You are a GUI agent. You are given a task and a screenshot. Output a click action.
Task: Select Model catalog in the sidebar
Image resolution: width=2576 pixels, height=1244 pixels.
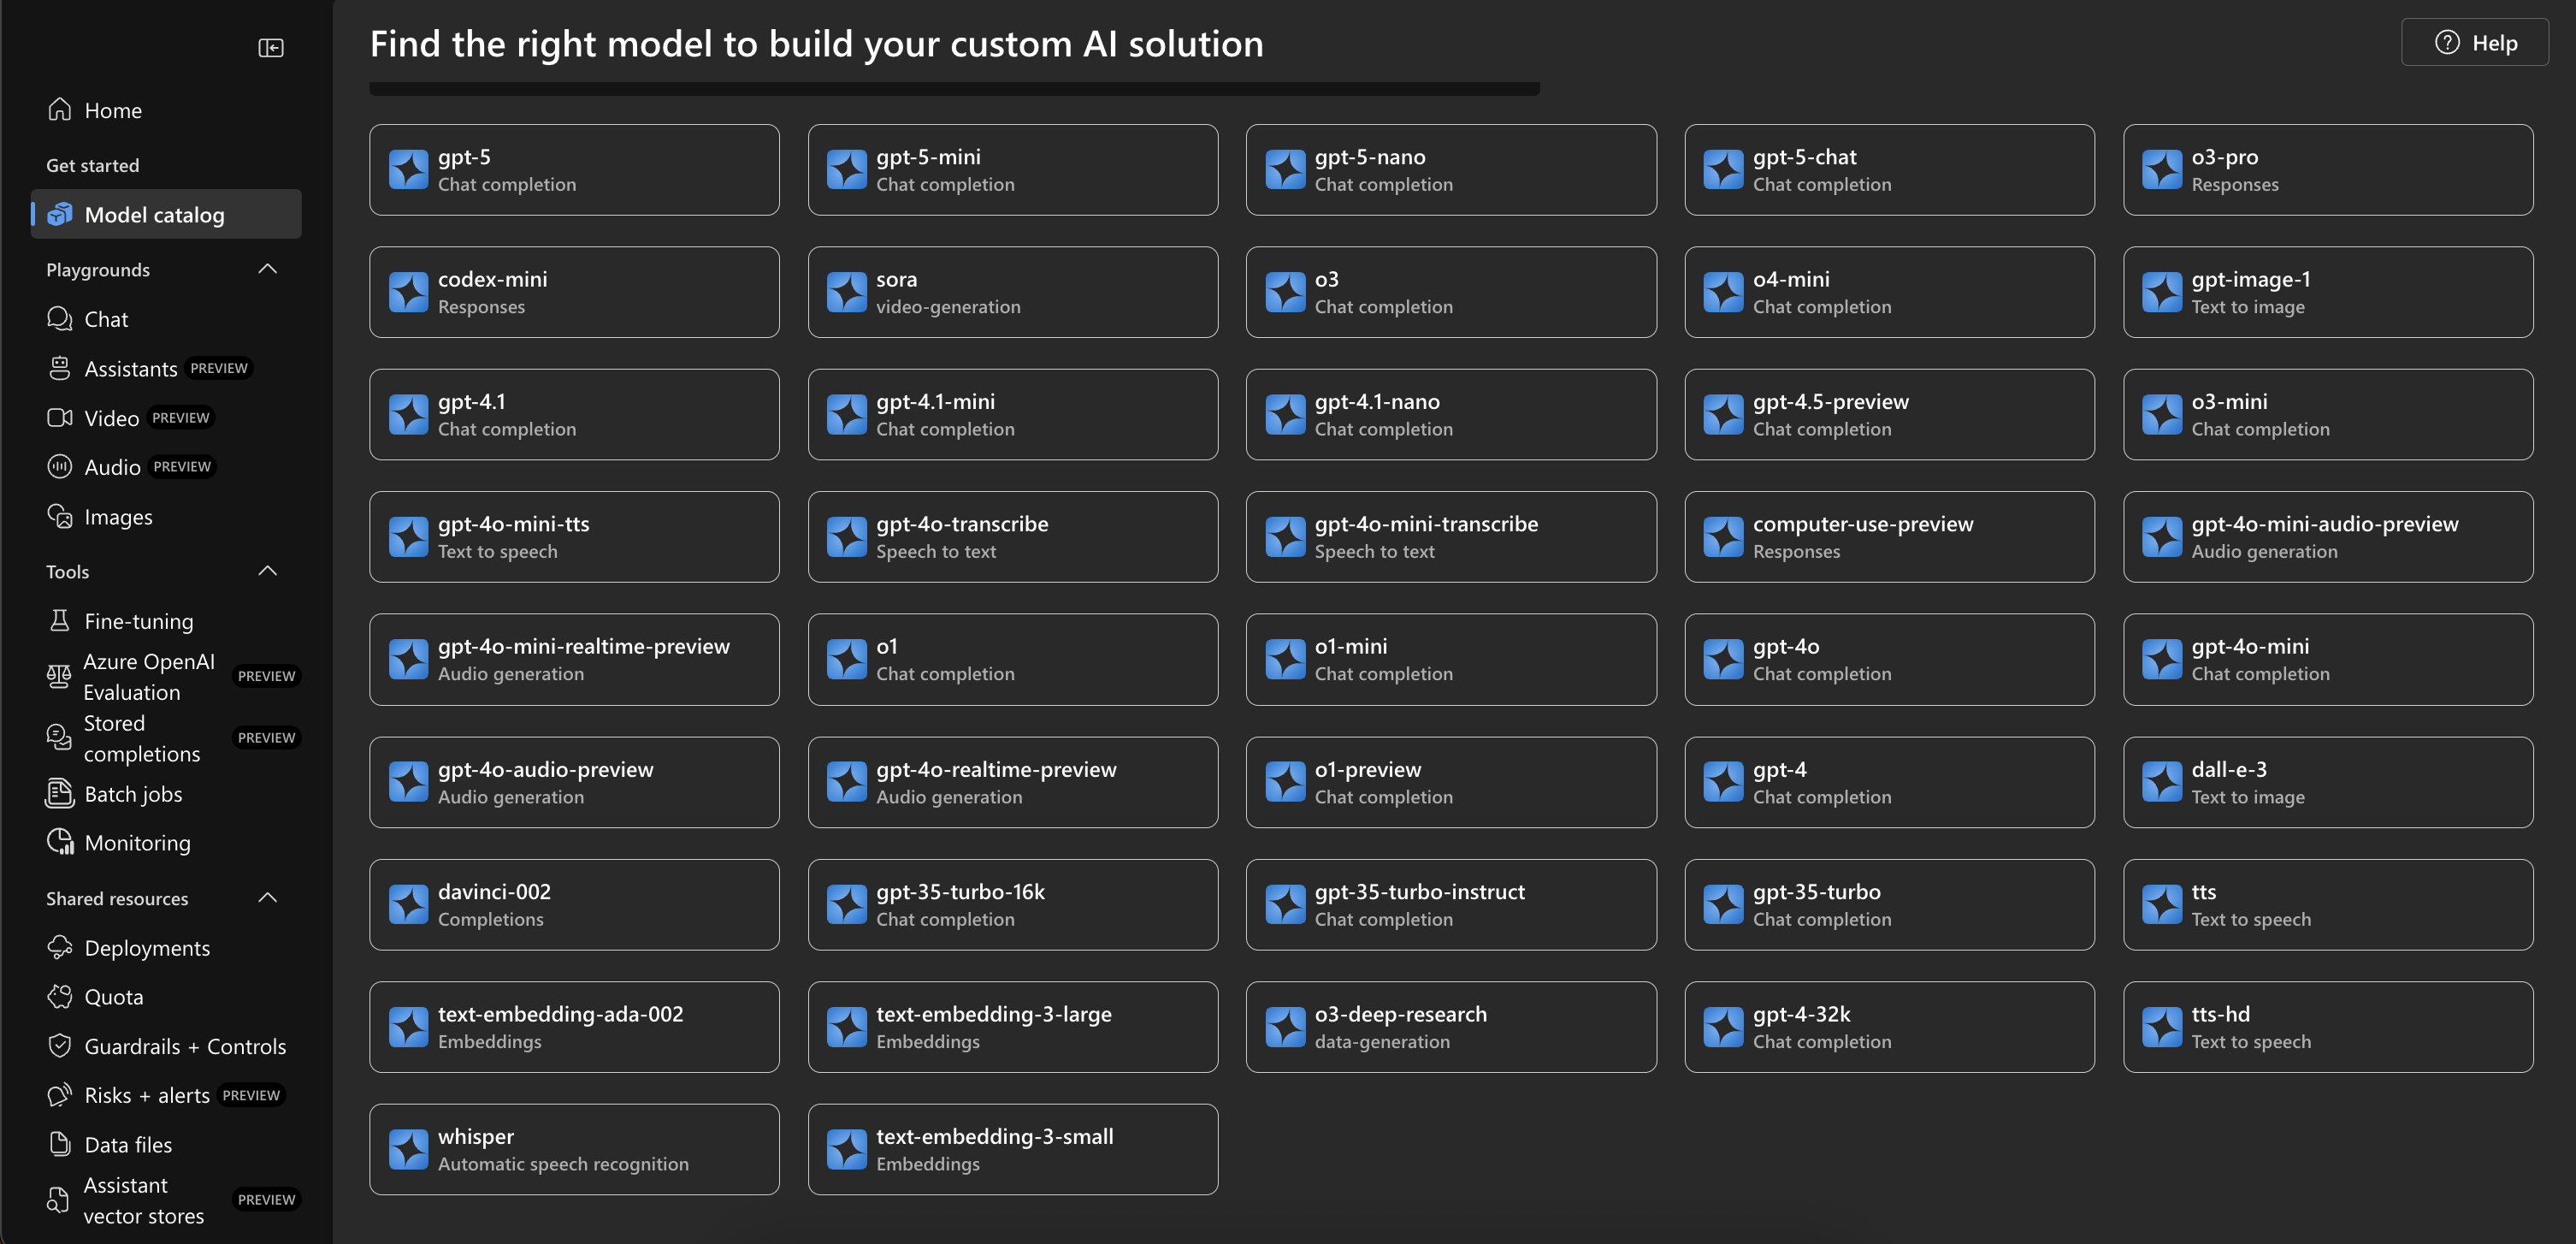click(x=153, y=214)
